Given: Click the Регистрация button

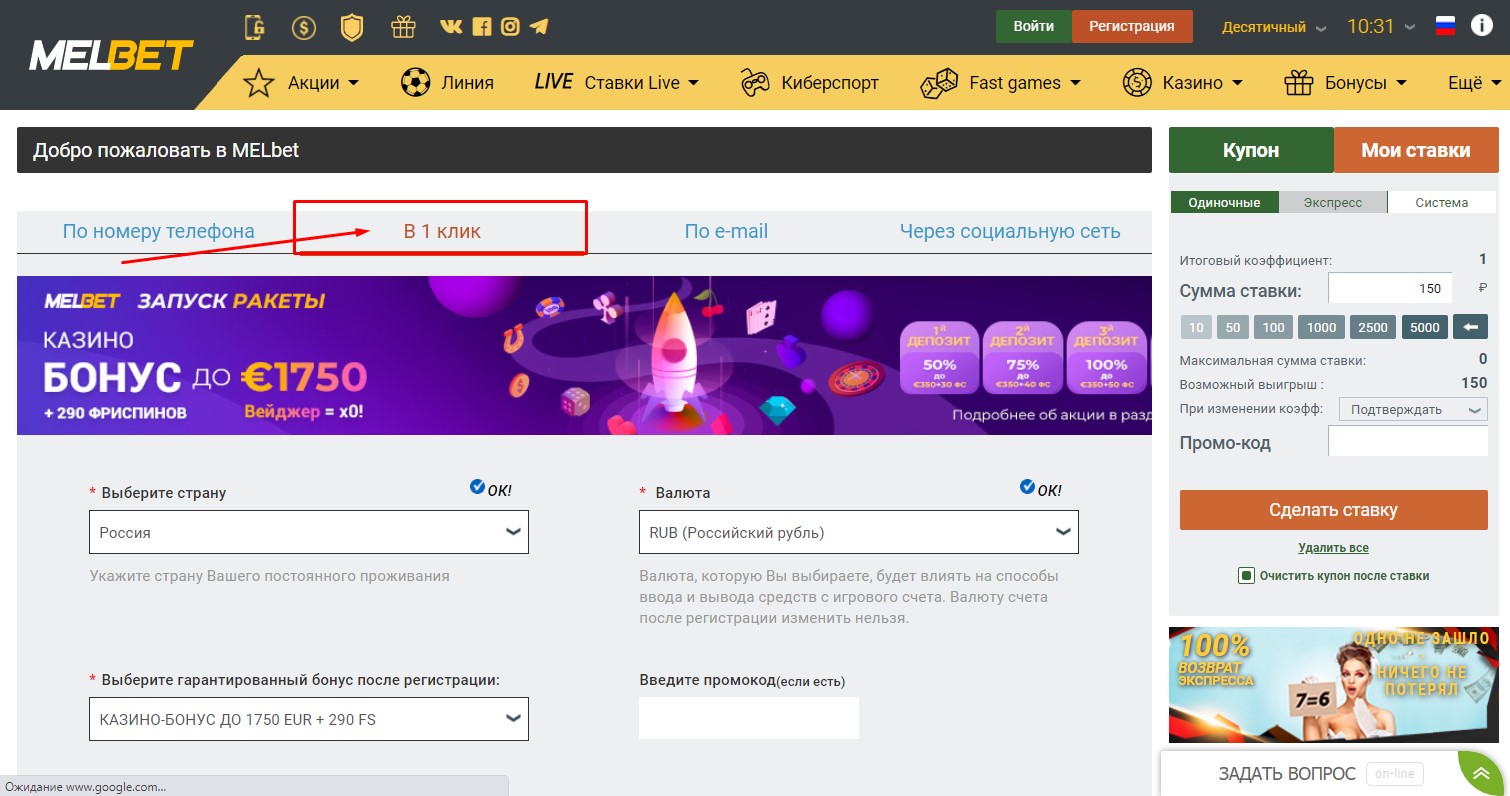Looking at the screenshot, I should pyautogui.click(x=1132, y=27).
